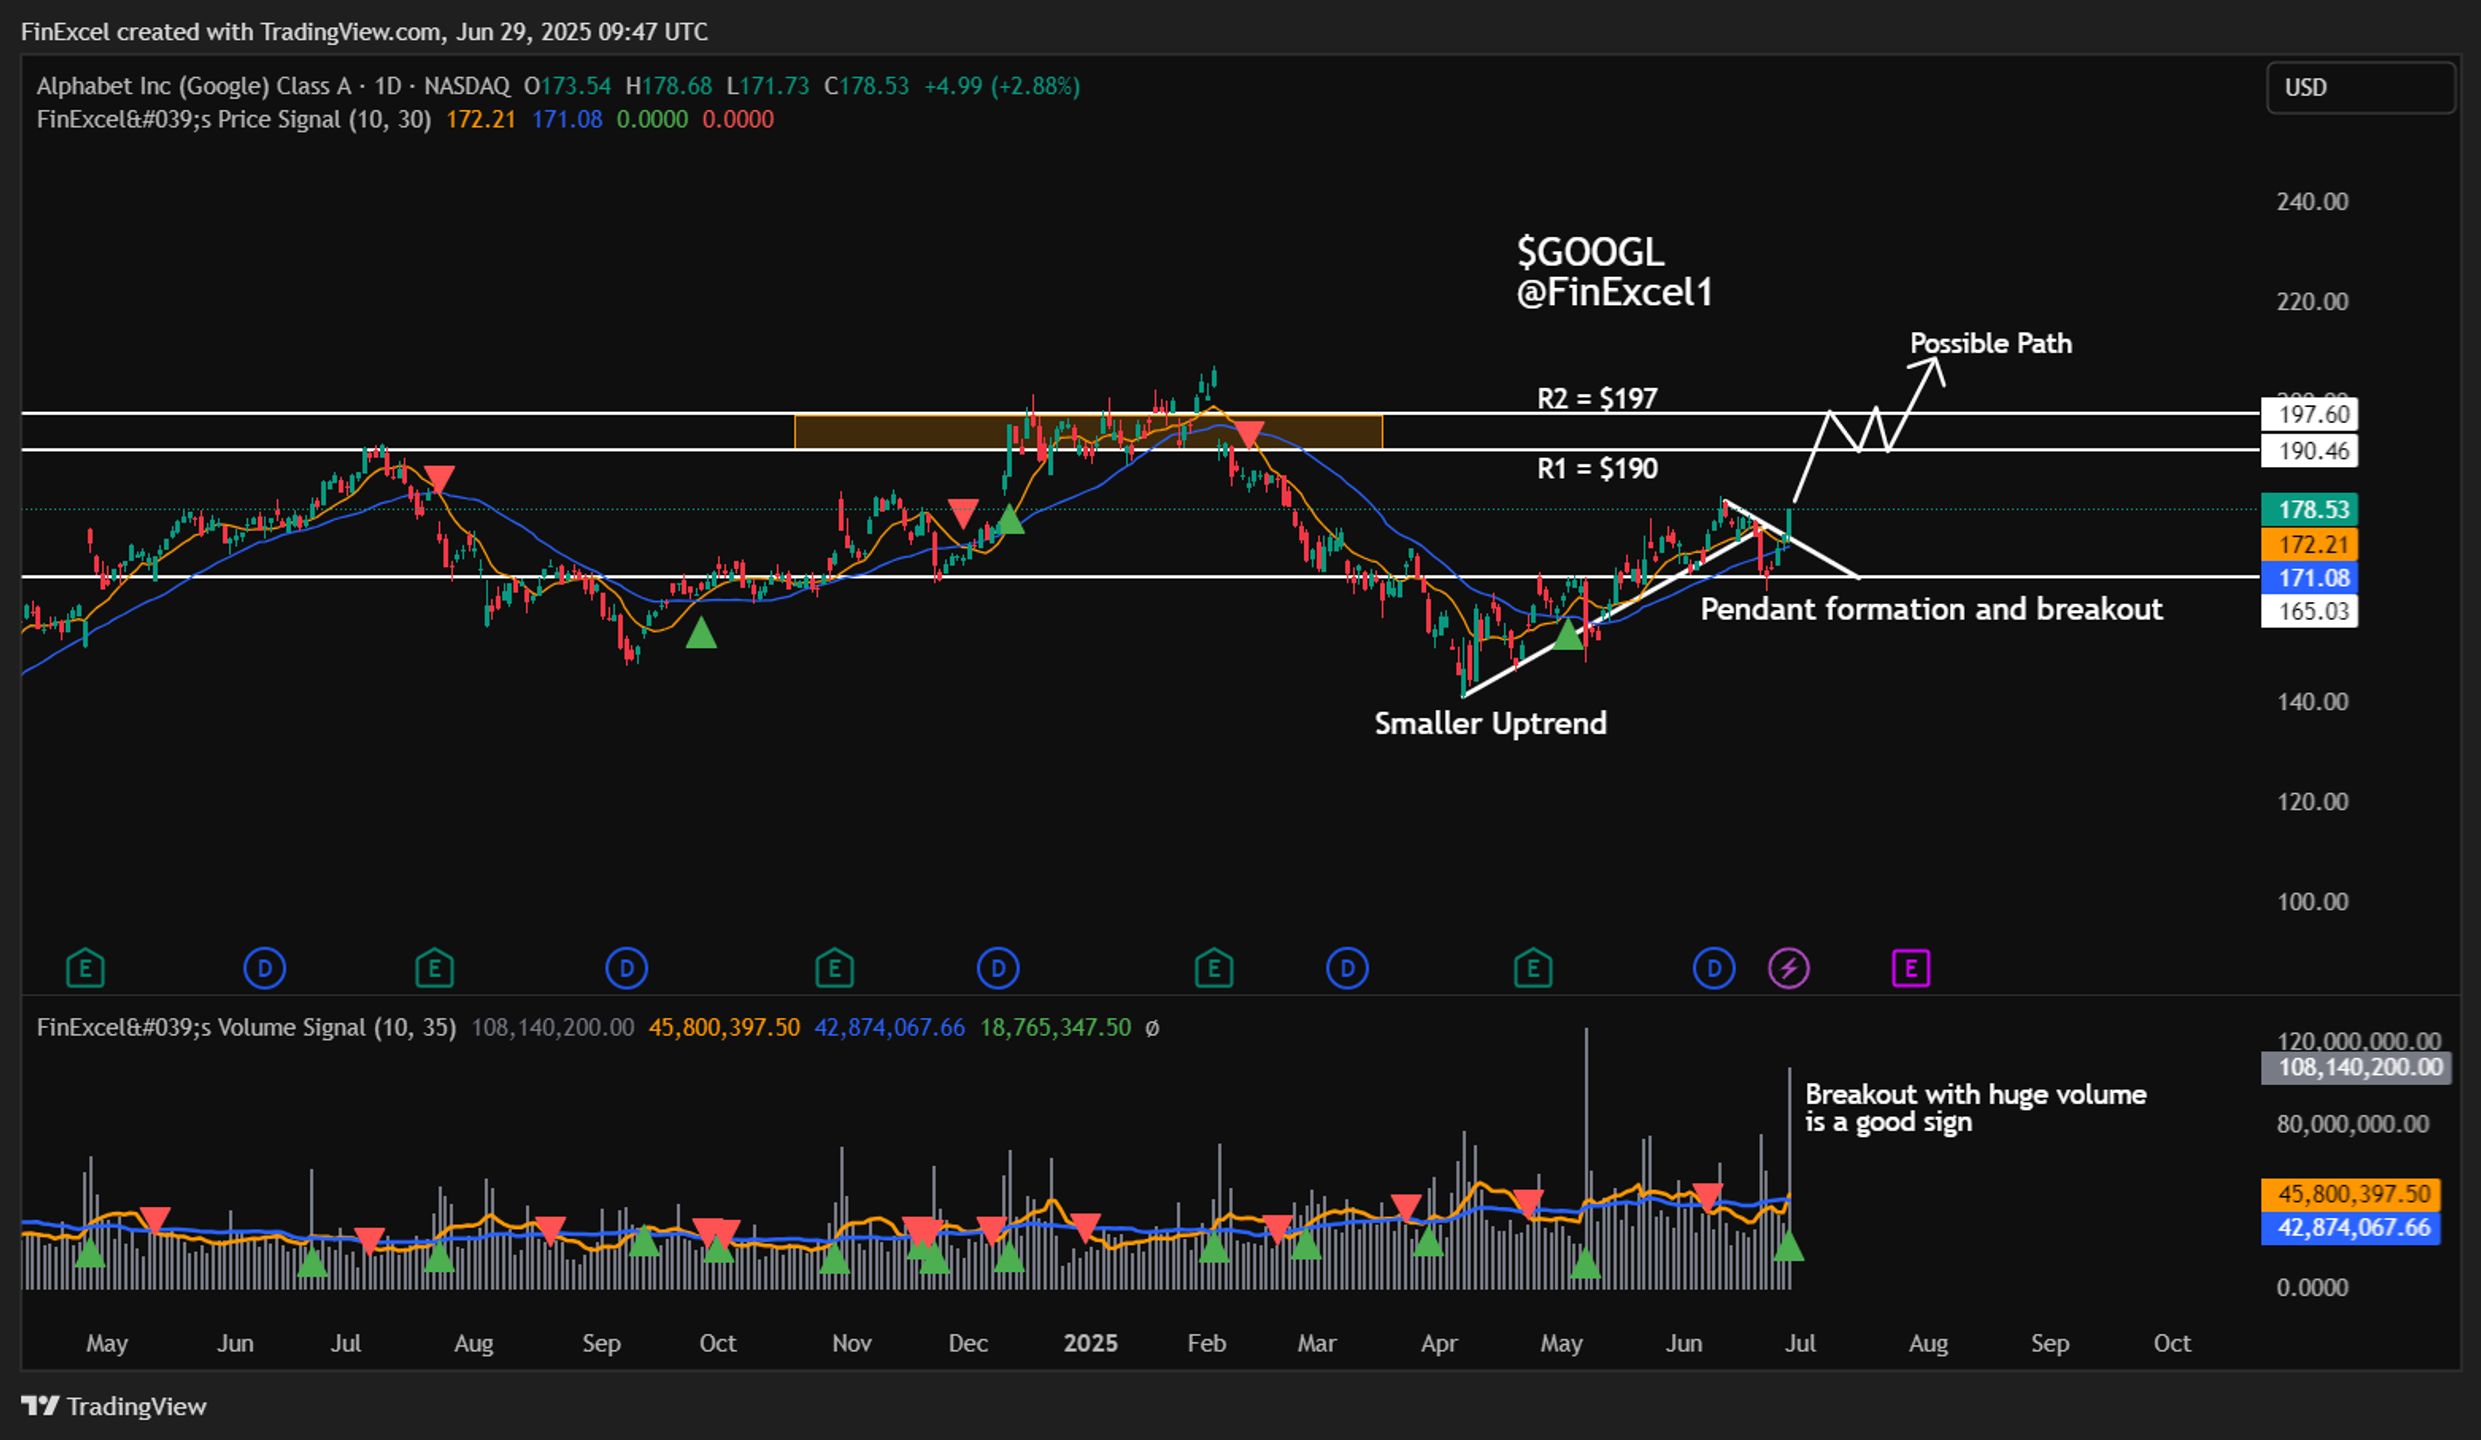Click the blue dividend D icon near June 2025
The height and width of the screenshot is (1440, 2481).
(1713, 968)
